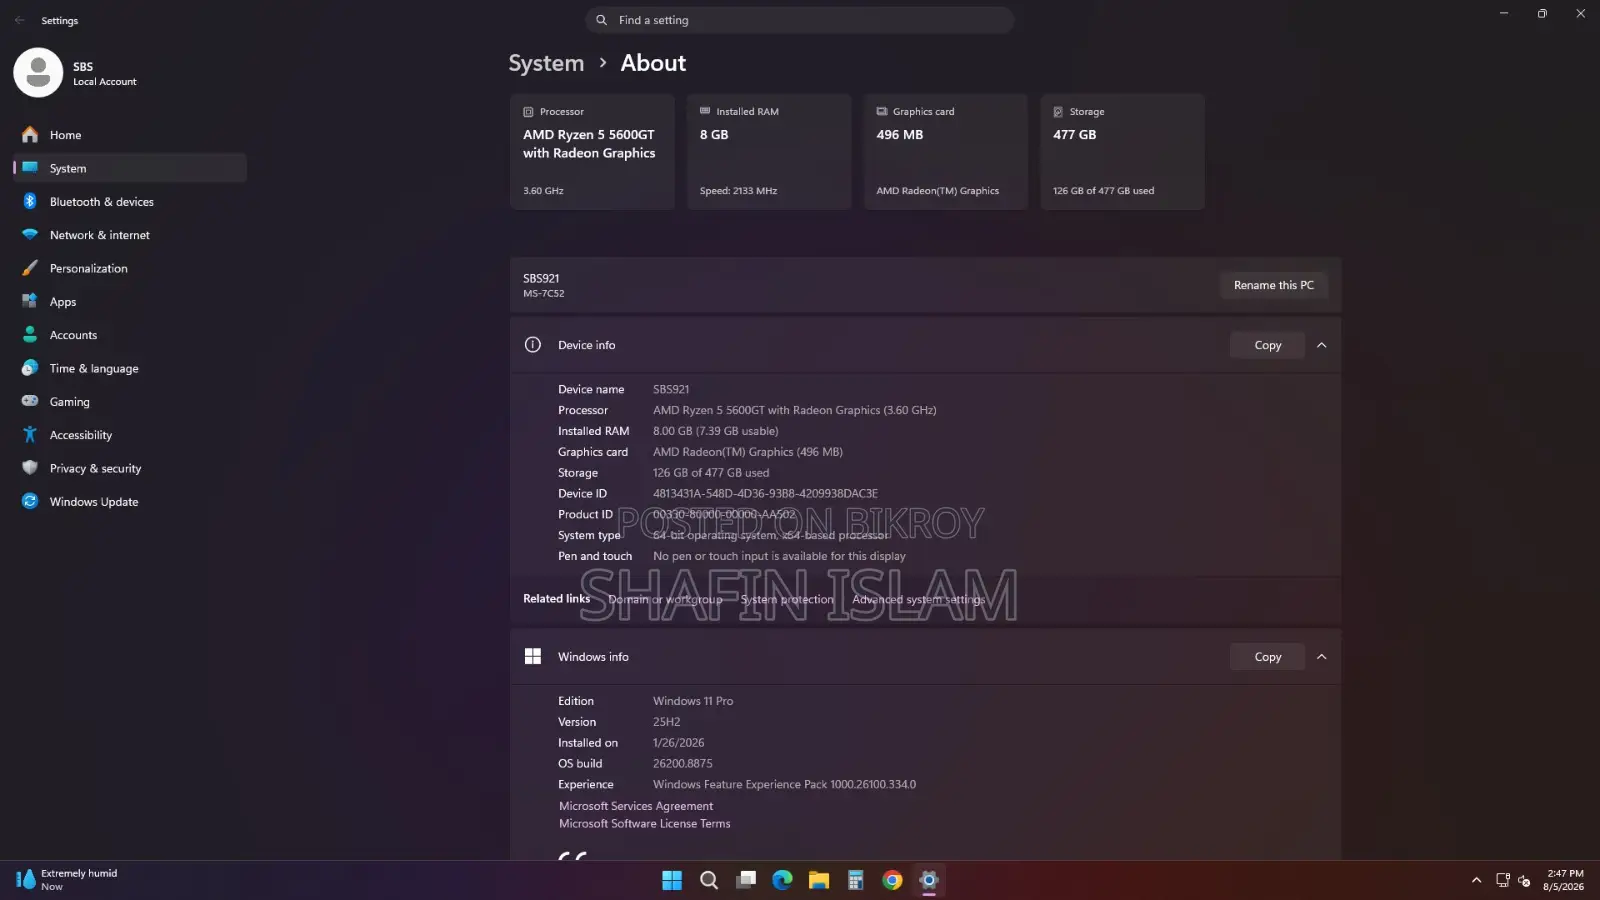The image size is (1600, 900).
Task: Open the SBS Local Account profile
Action: point(76,73)
